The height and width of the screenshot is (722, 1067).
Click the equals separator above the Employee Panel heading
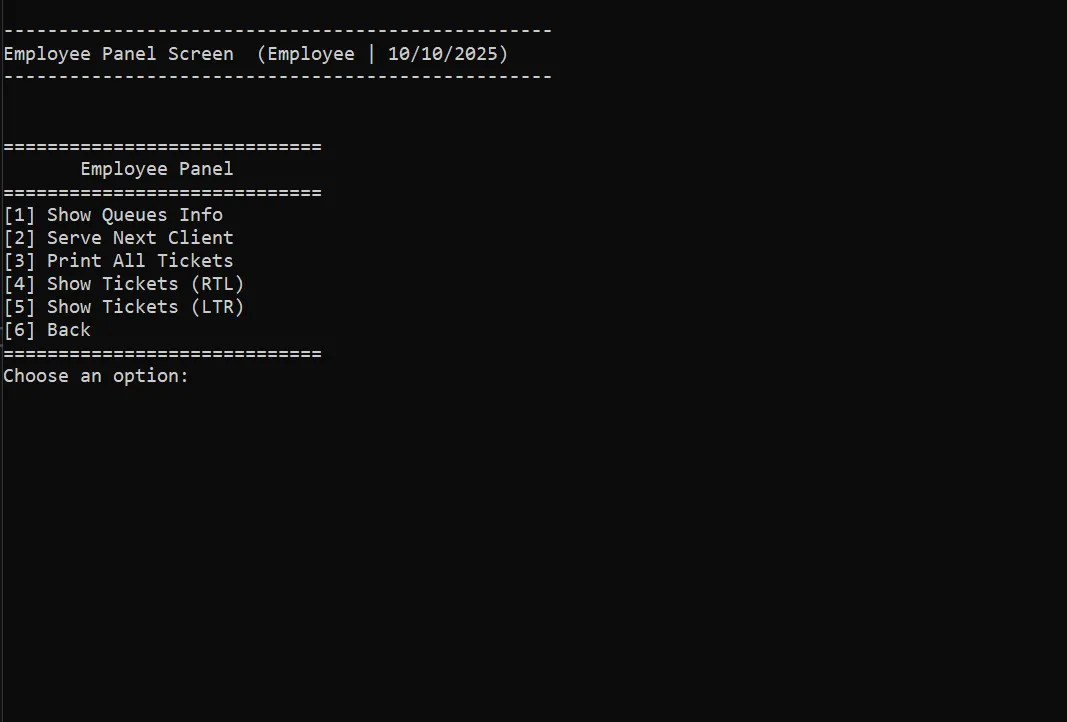click(x=162, y=147)
